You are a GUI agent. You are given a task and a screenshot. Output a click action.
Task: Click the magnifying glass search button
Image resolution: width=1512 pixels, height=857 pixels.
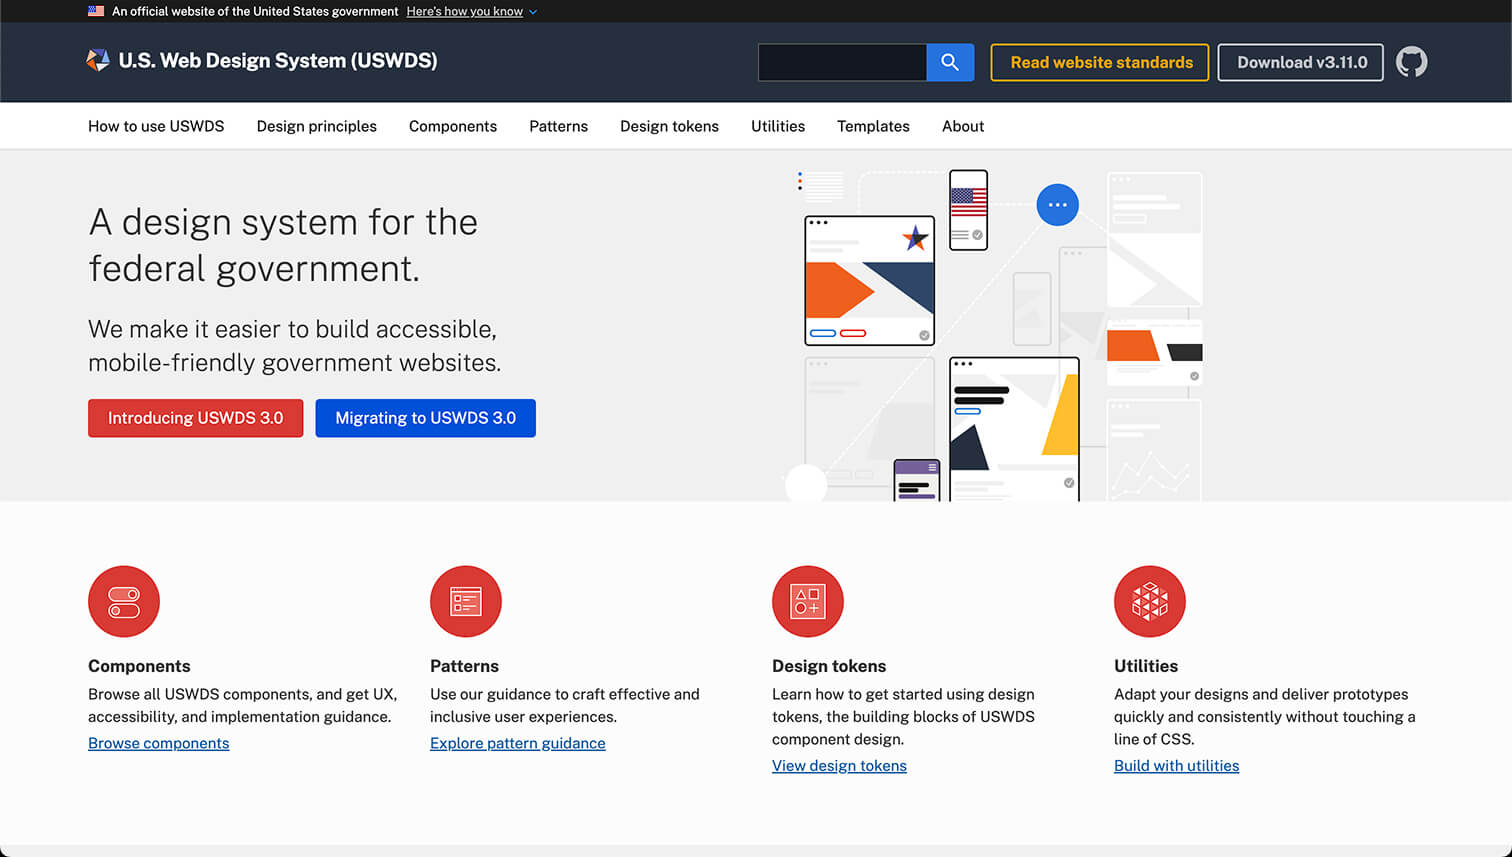950,62
